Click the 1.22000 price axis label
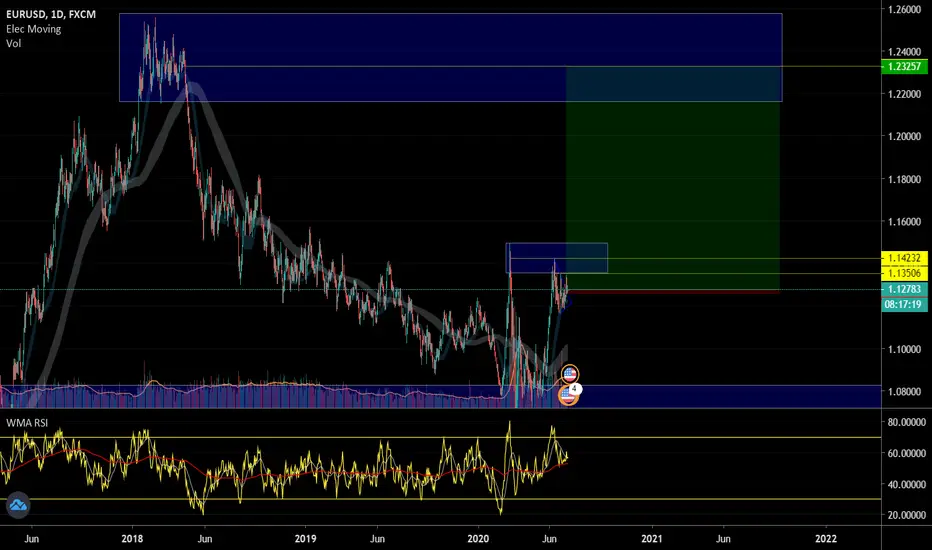932x550 pixels. 904,94
